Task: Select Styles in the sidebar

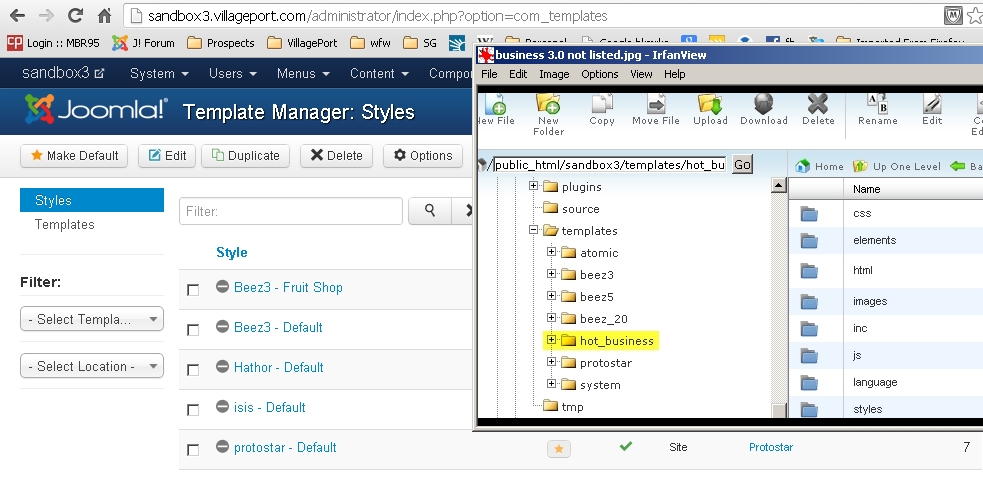Action: pos(92,200)
